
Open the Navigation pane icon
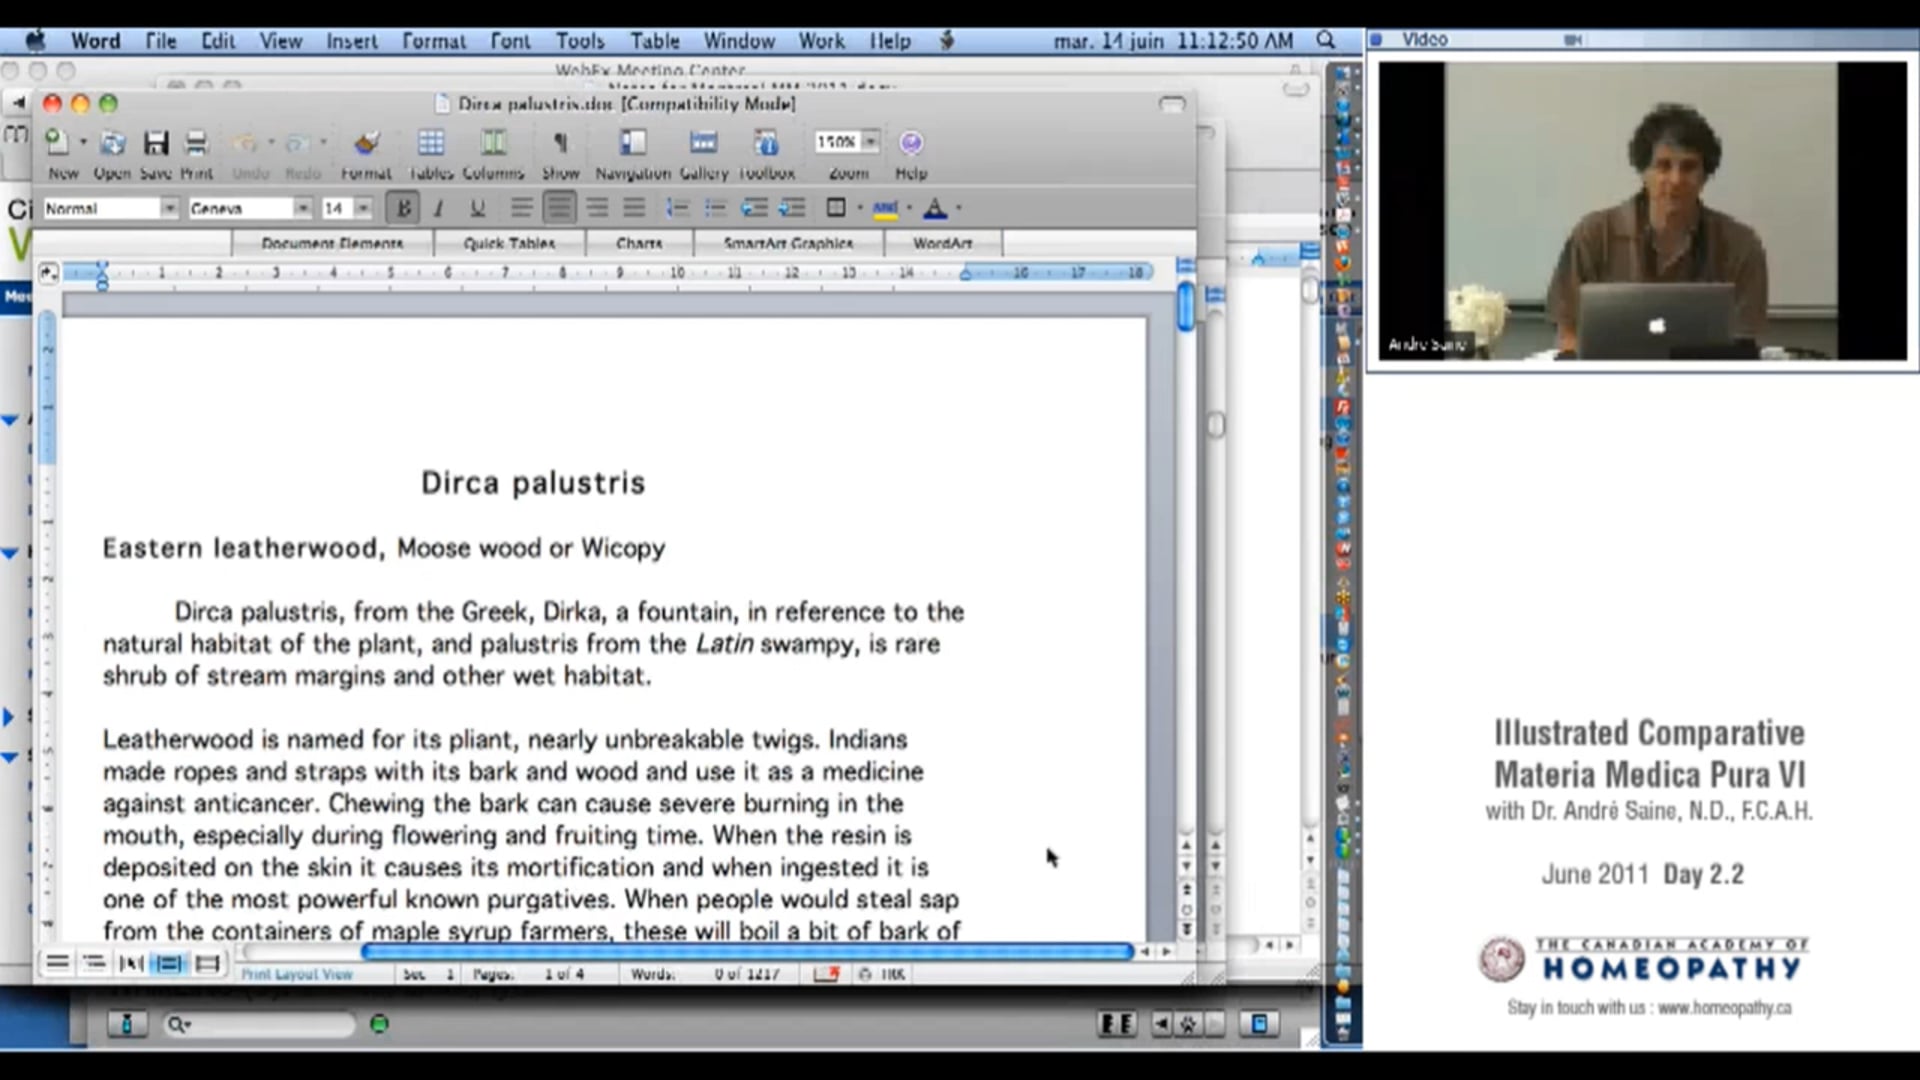click(632, 143)
